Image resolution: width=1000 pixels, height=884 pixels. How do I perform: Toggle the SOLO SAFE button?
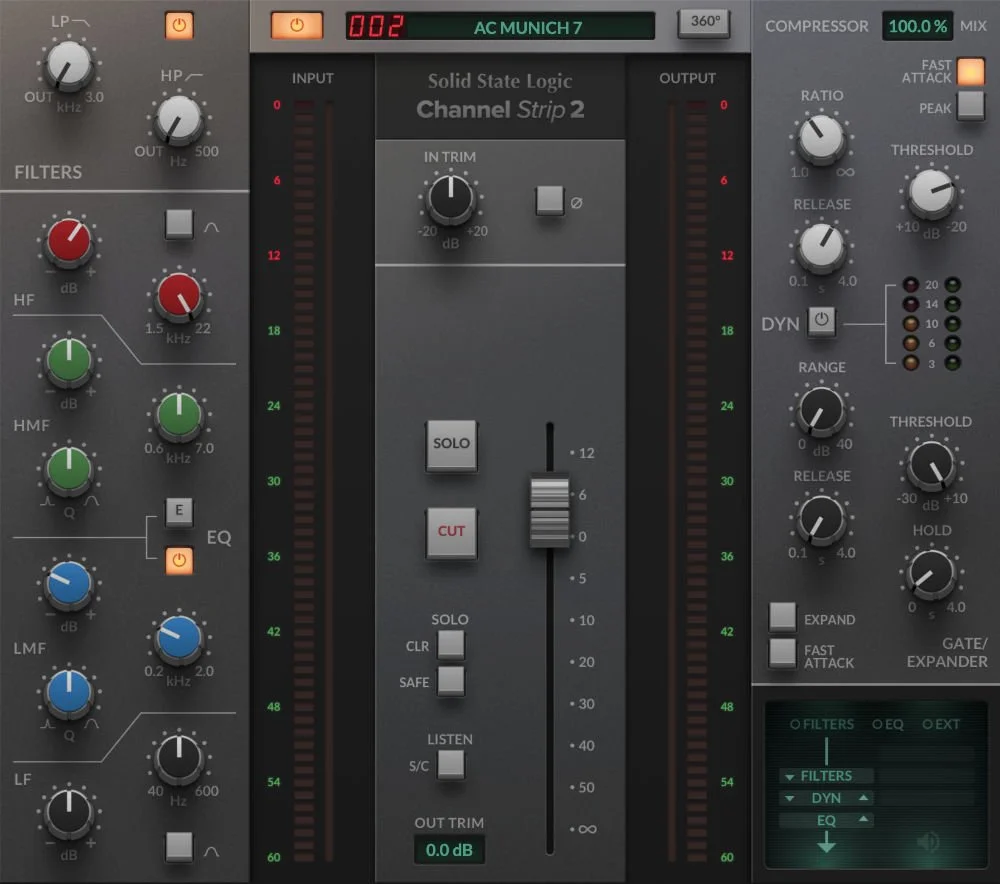pos(451,681)
